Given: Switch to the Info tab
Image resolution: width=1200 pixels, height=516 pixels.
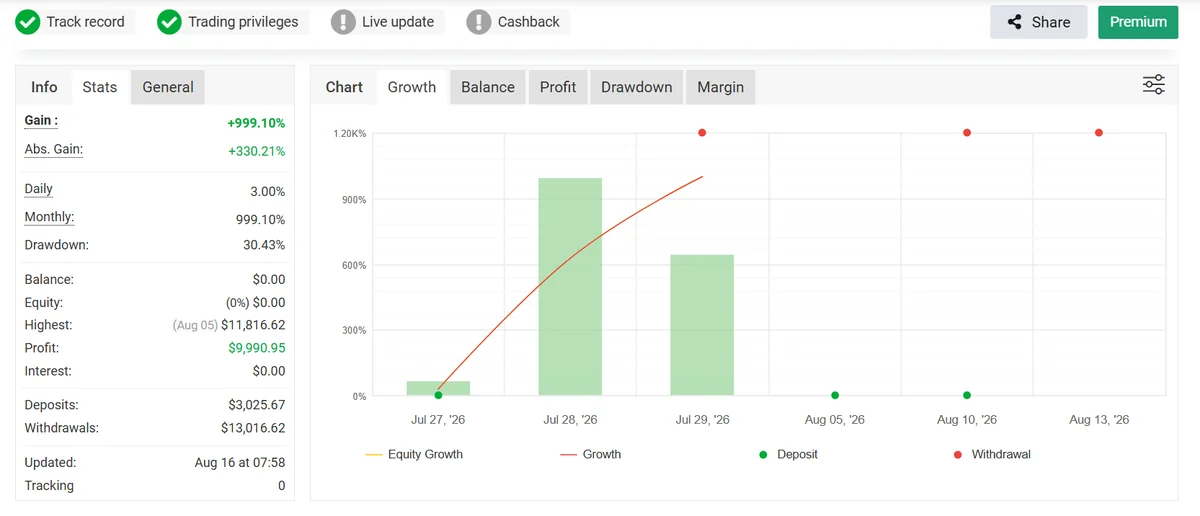Looking at the screenshot, I should [44, 87].
